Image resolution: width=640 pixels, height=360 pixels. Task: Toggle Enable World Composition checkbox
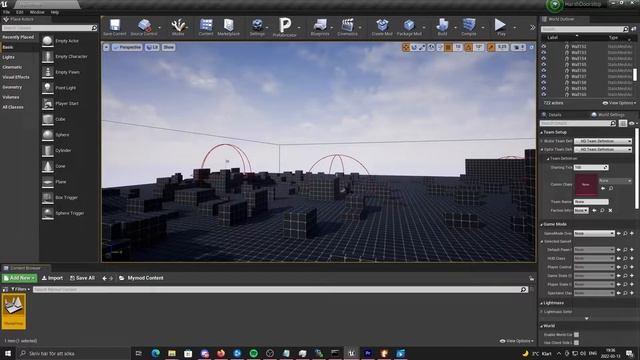(576, 335)
